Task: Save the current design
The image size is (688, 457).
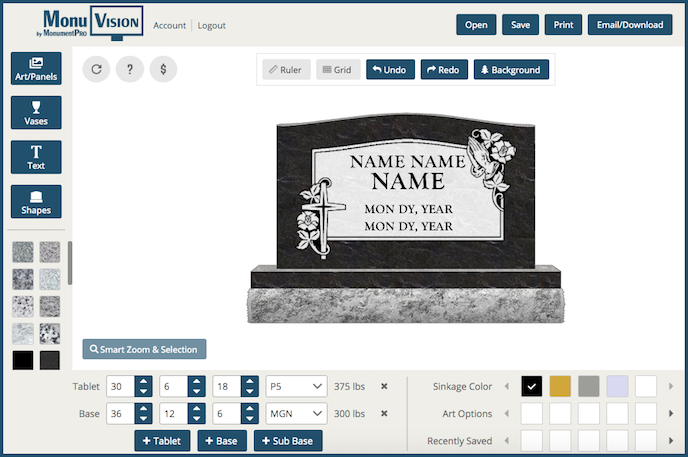Action: click(x=520, y=25)
